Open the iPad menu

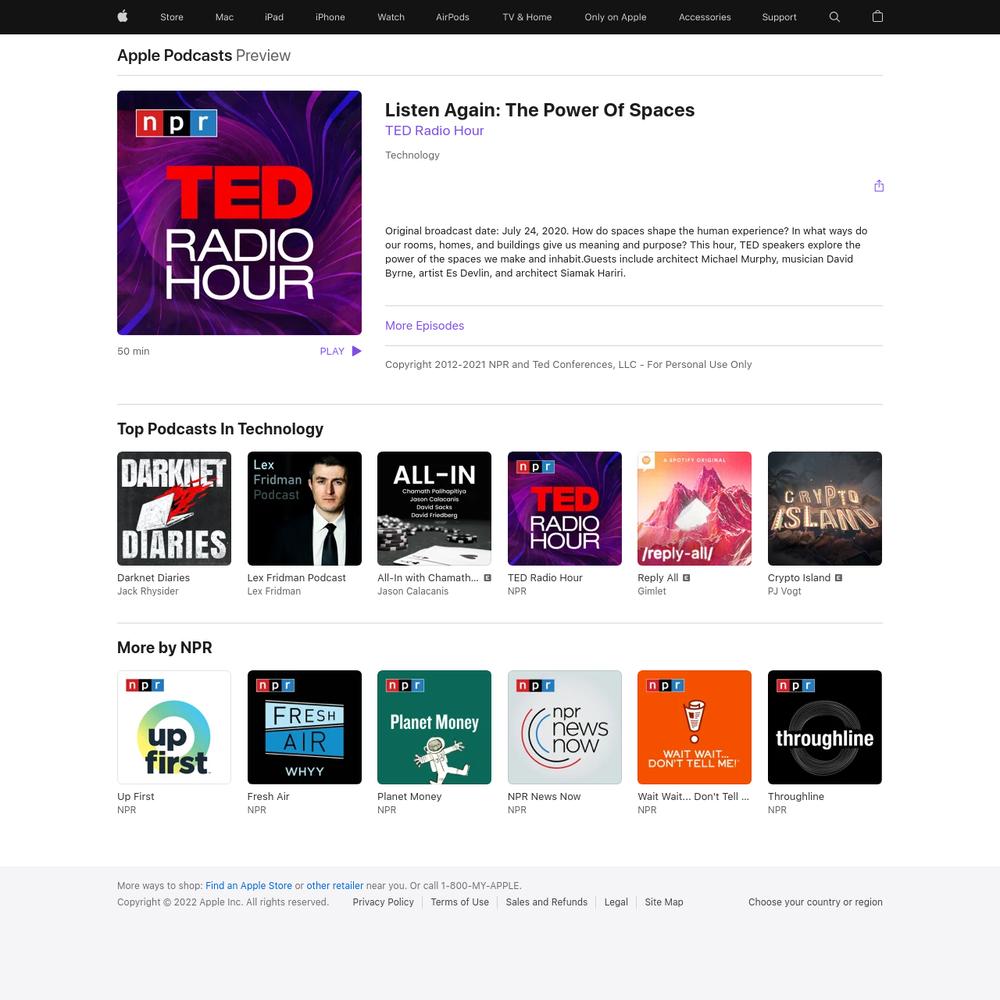(274, 17)
